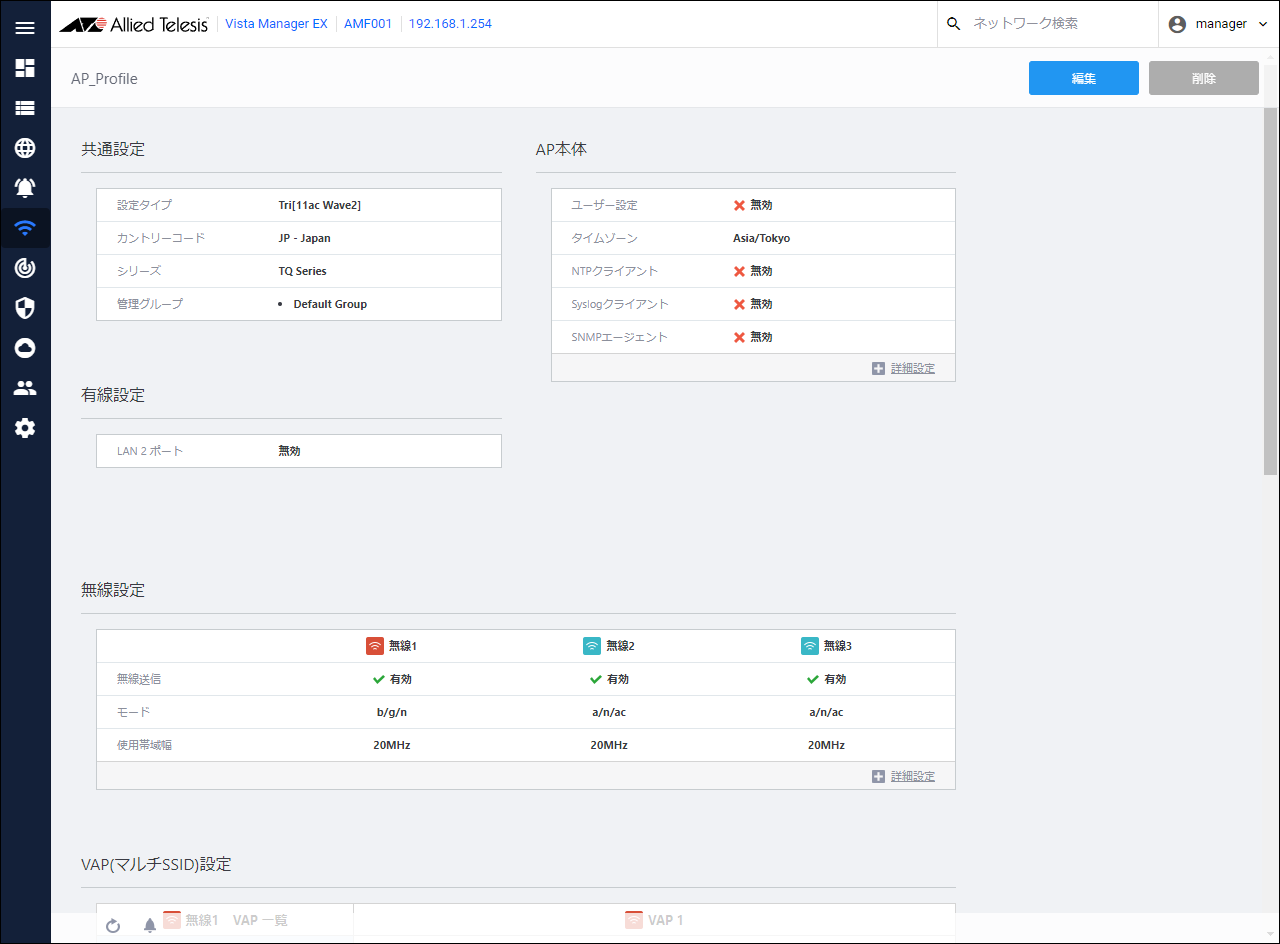Open the network map globe icon
This screenshot has height=944, width=1280.
pos(25,148)
